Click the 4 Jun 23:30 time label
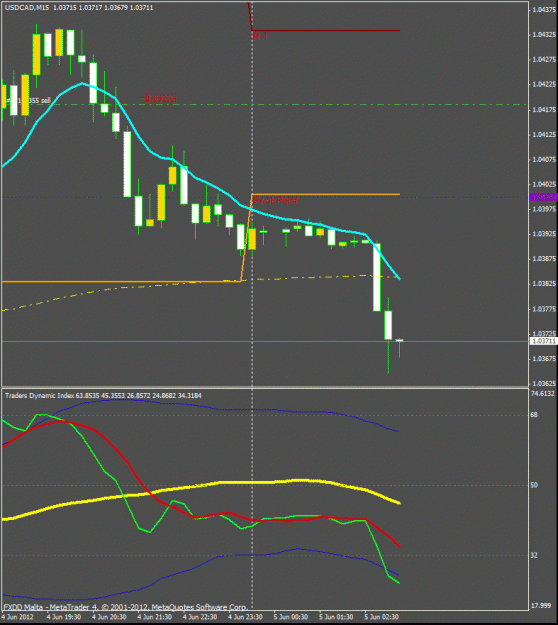The width and height of the screenshot is (558, 625). 246,617
